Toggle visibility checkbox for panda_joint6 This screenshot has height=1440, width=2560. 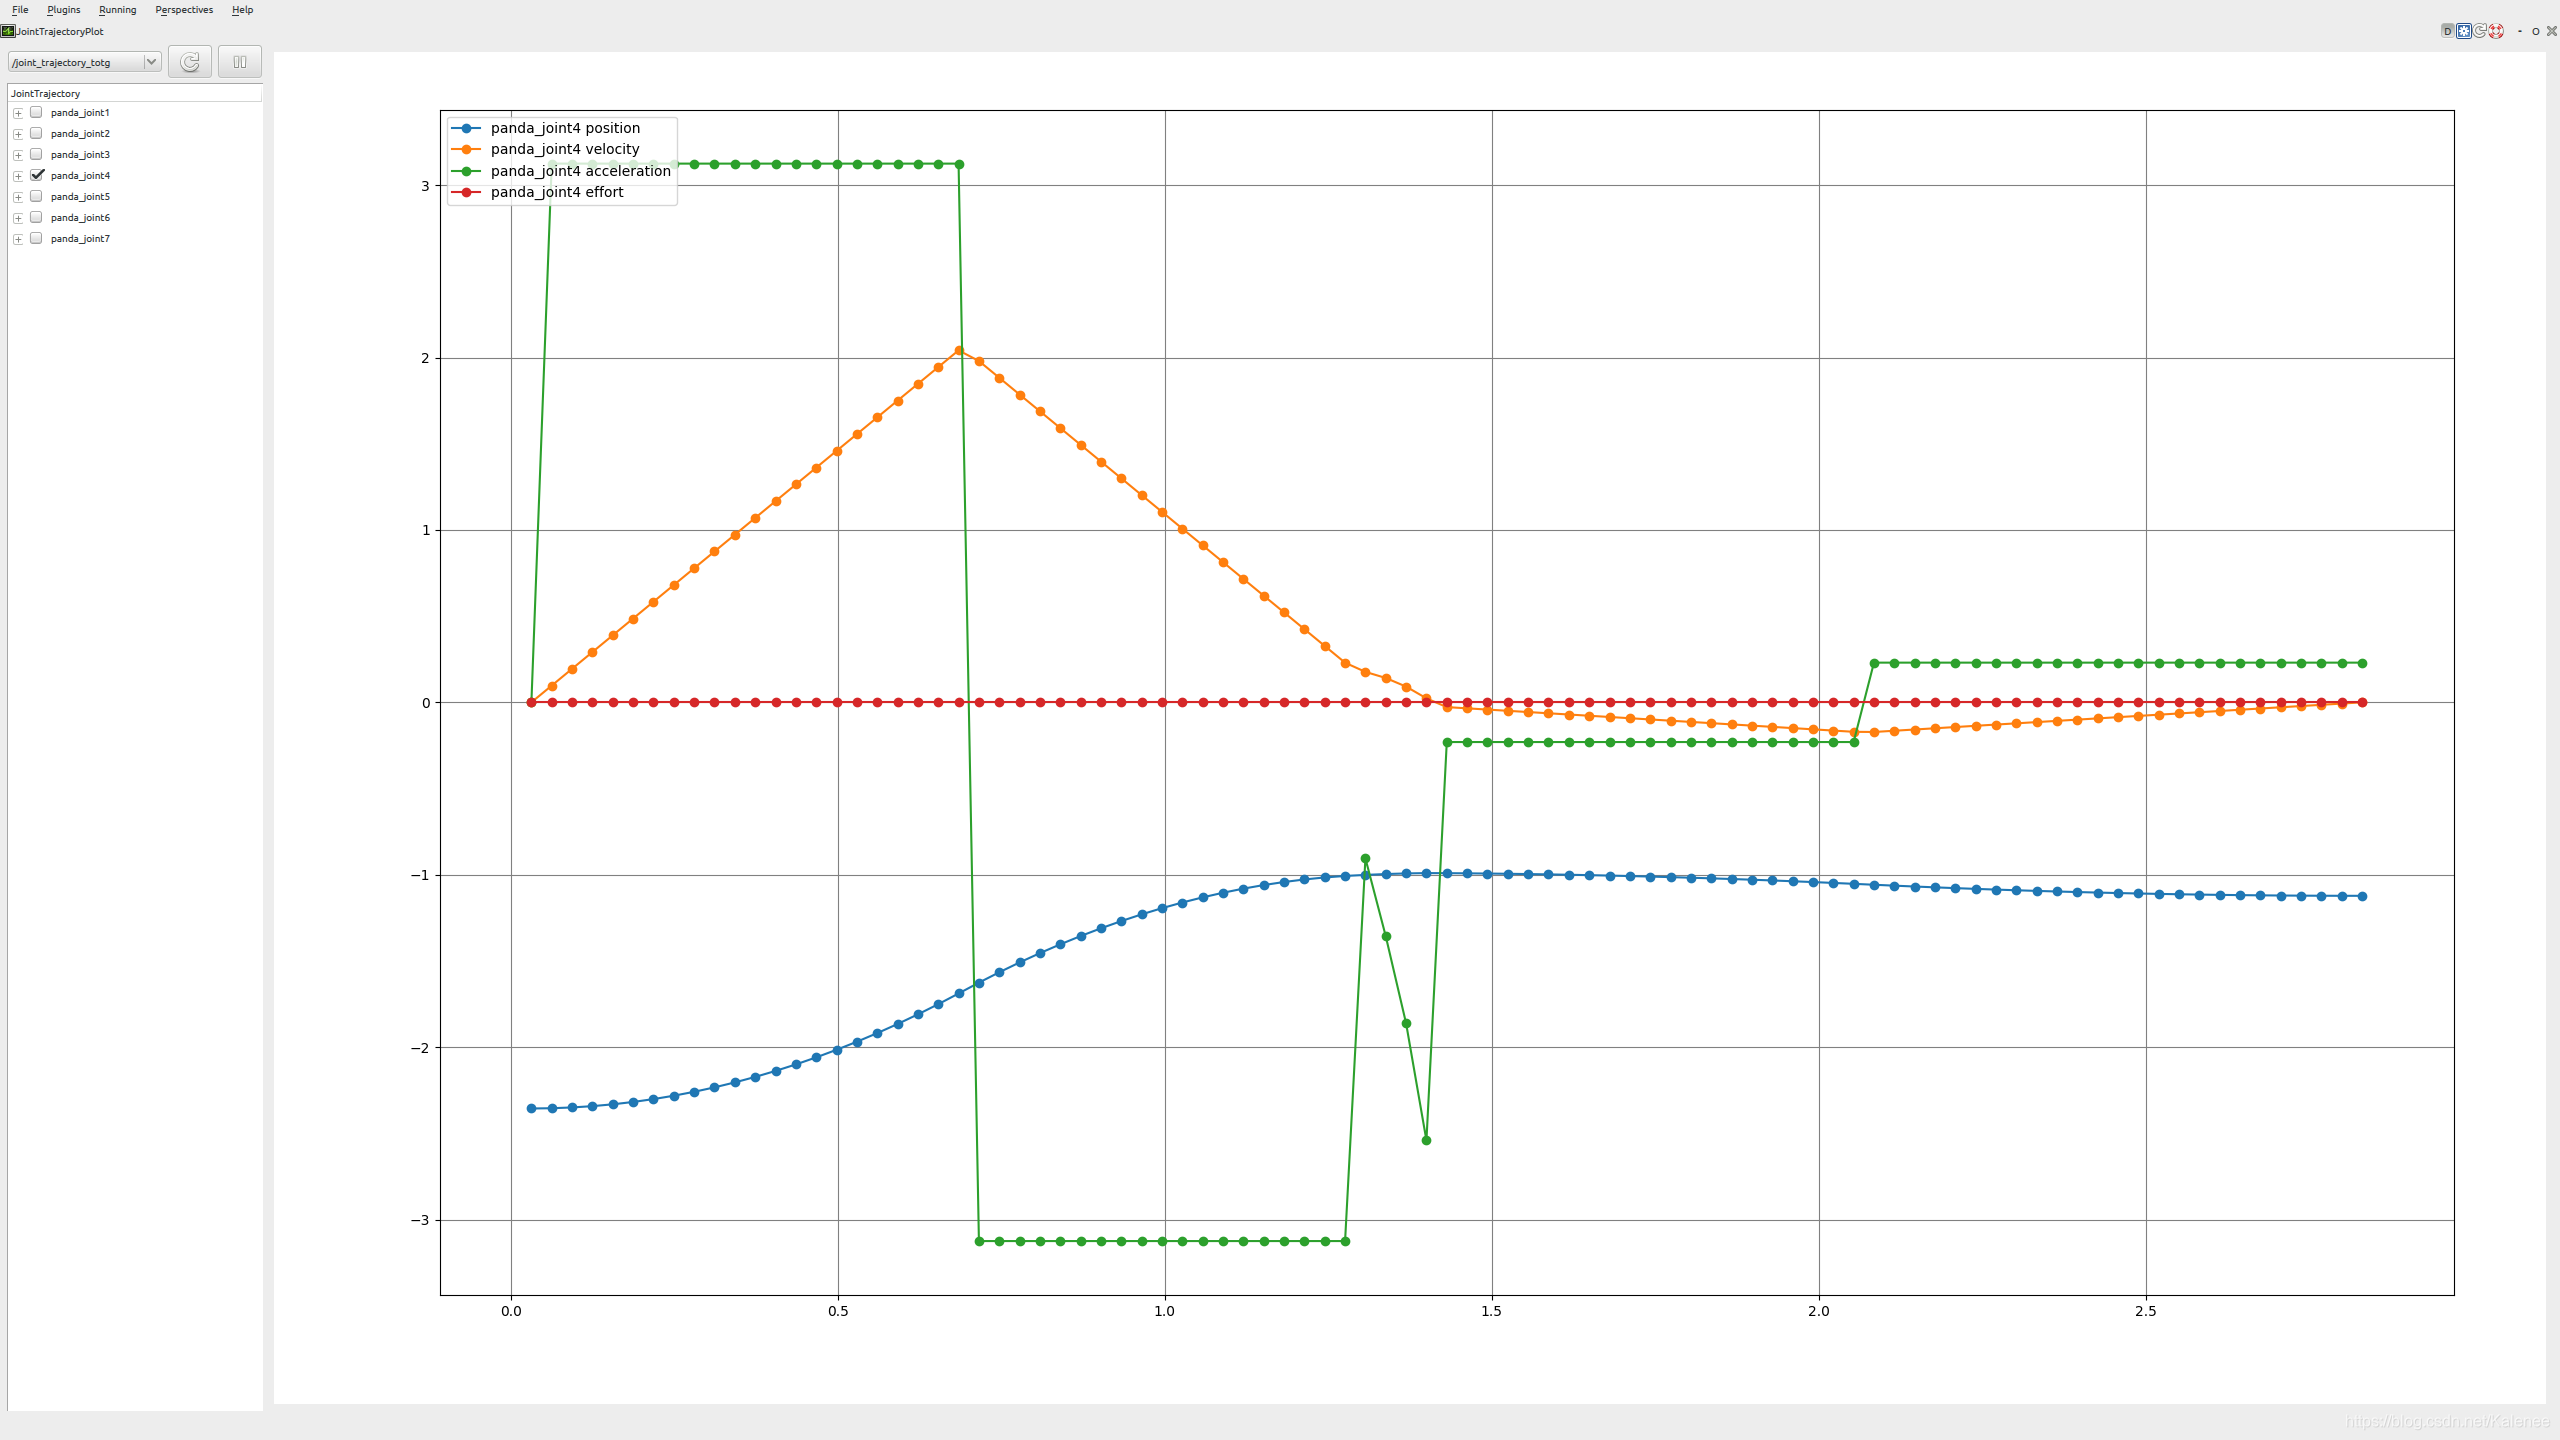point(35,216)
